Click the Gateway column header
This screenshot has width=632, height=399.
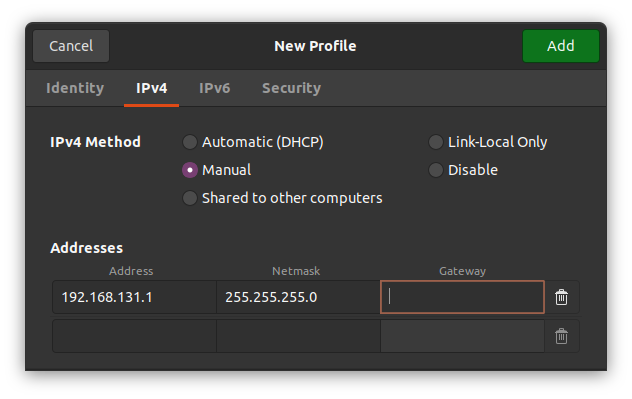462,271
